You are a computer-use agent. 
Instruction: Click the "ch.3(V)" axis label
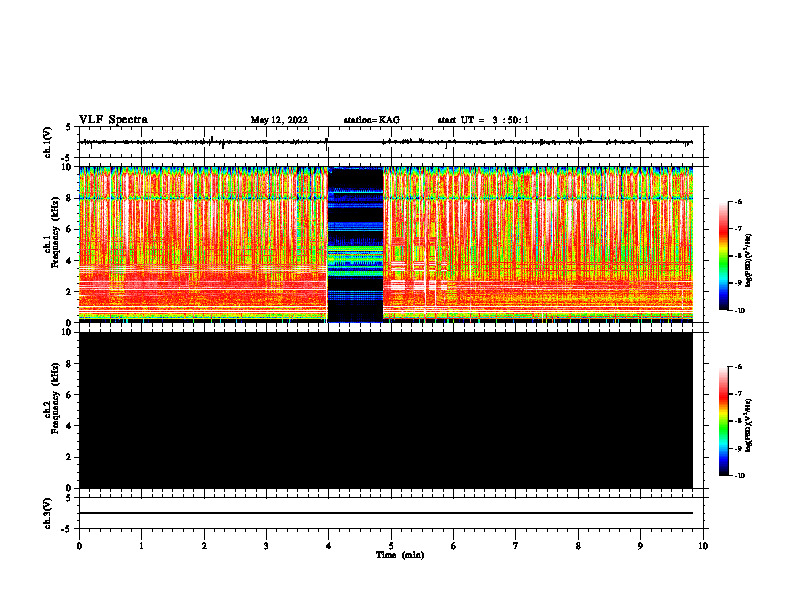[x=48, y=514]
